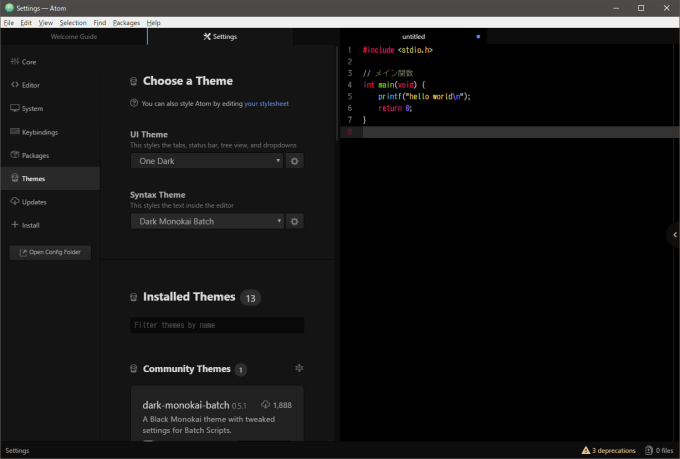
Task: Open the Edit menu
Action: click(x=26, y=23)
